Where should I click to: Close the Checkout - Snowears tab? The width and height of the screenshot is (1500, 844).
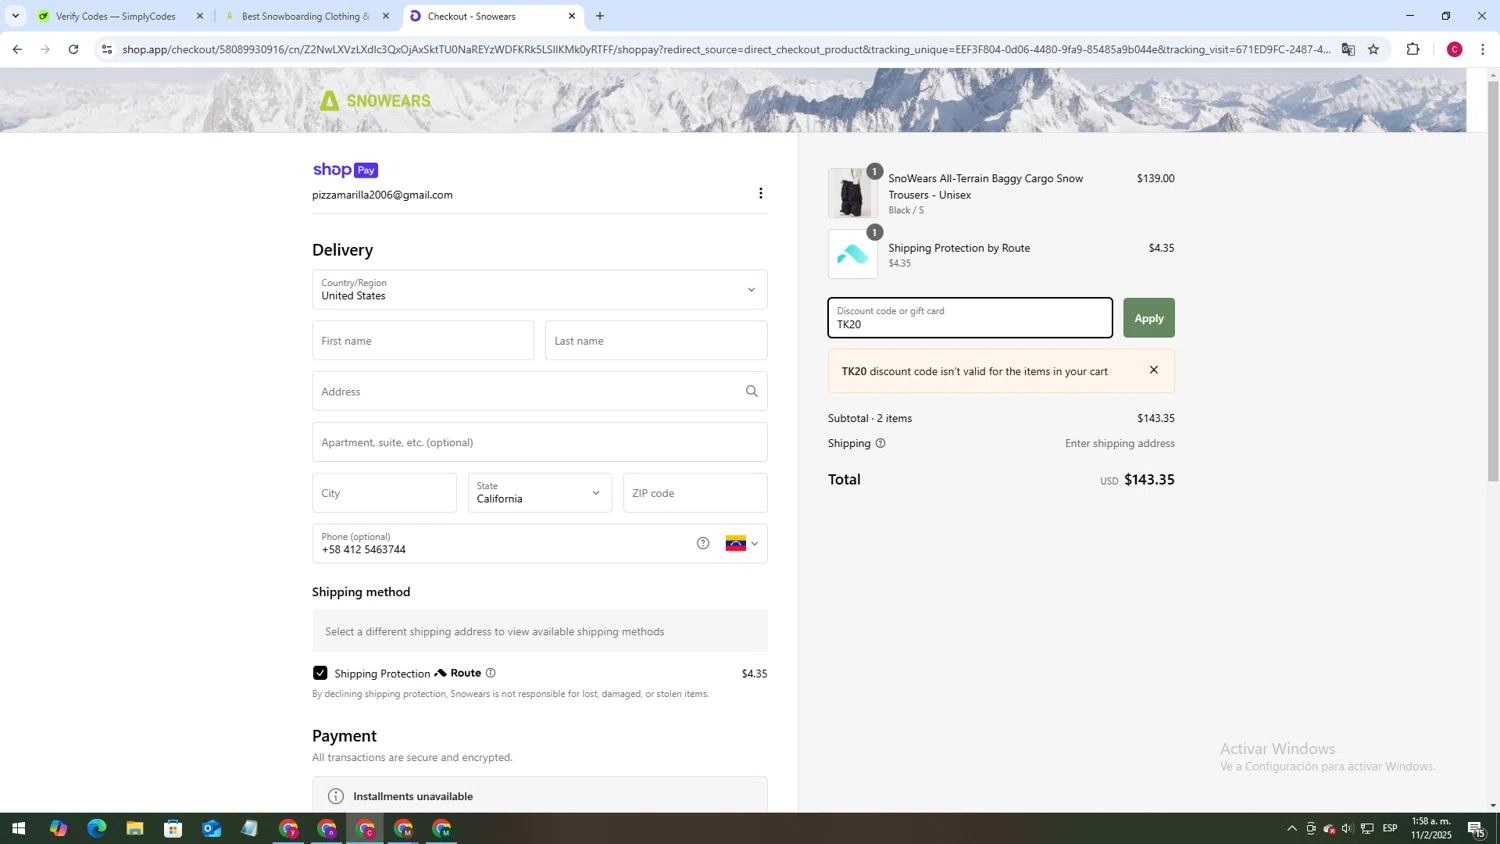pyautogui.click(x=572, y=16)
